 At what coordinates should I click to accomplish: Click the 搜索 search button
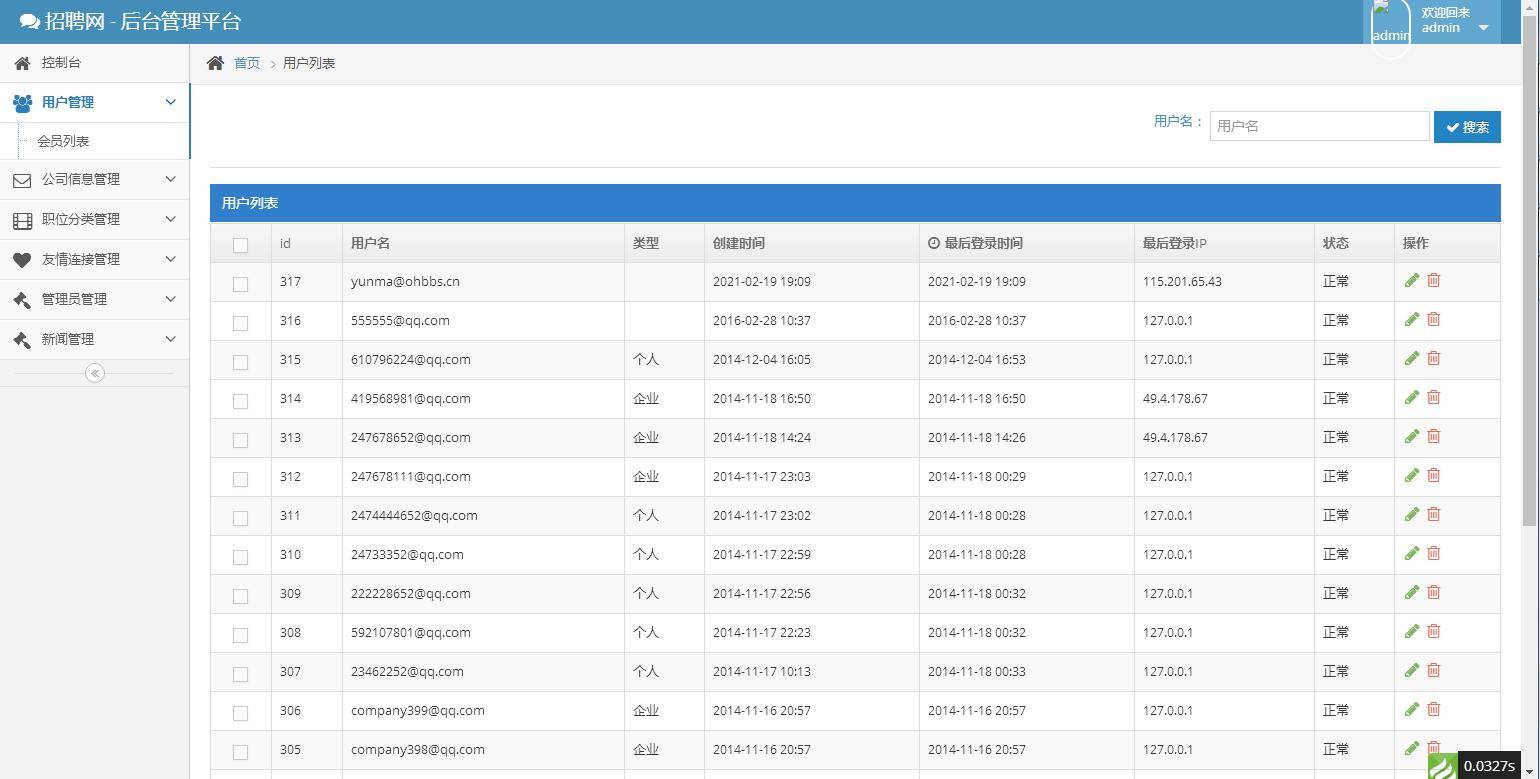click(1466, 126)
